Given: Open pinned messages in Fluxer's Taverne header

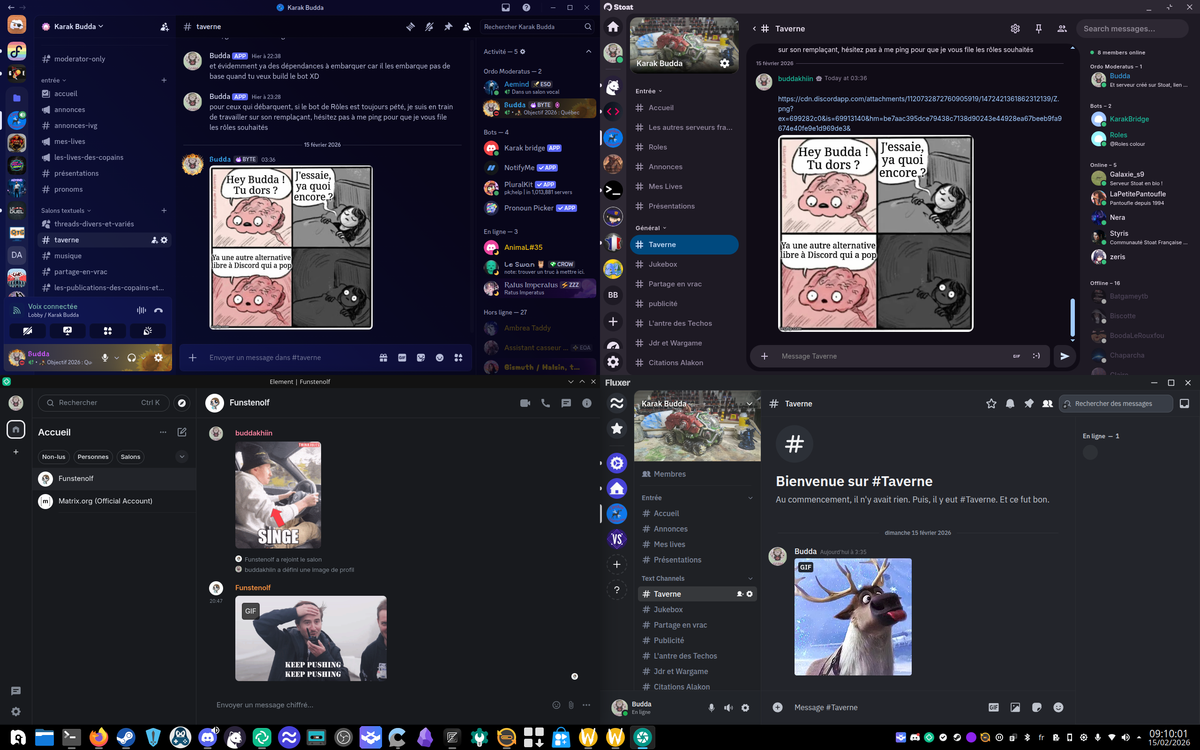Looking at the screenshot, I should [1028, 403].
